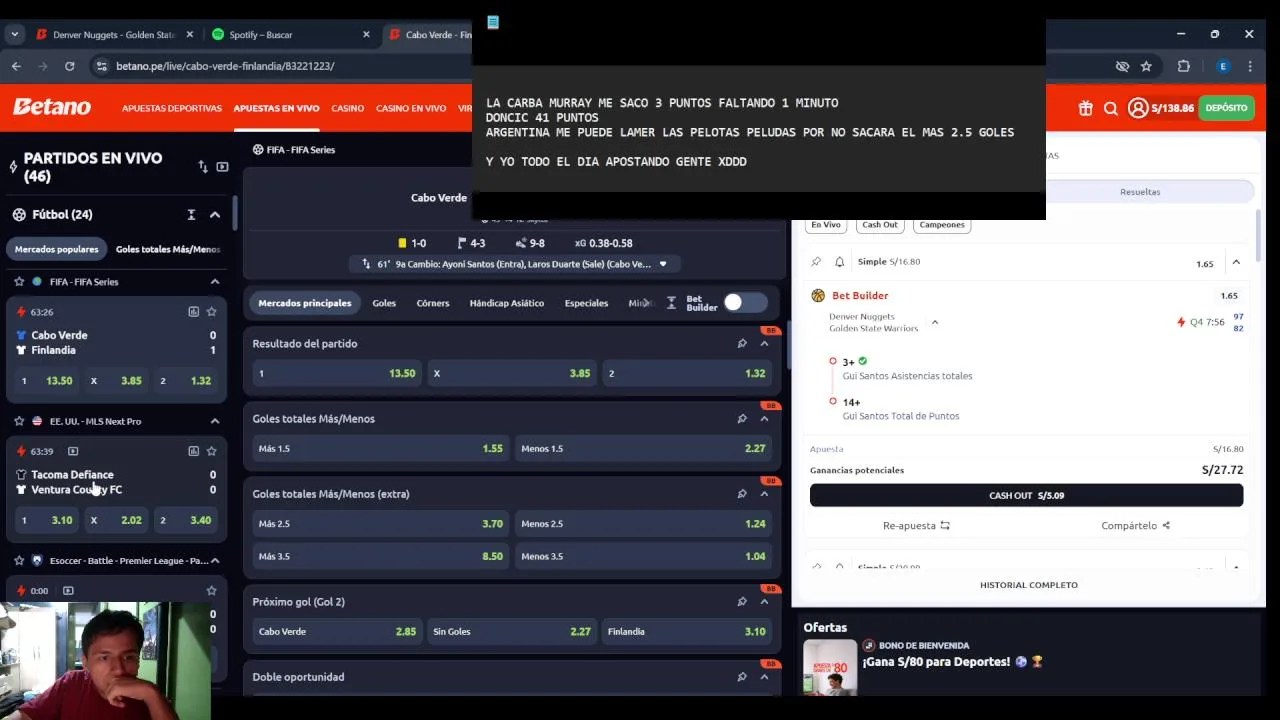Collapse the Próximo gol (Gol 2) market
This screenshot has height=720, width=1280.
(764, 602)
